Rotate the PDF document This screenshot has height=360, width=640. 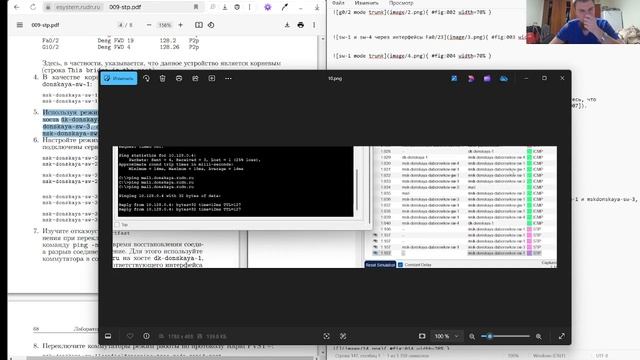(x=211, y=25)
